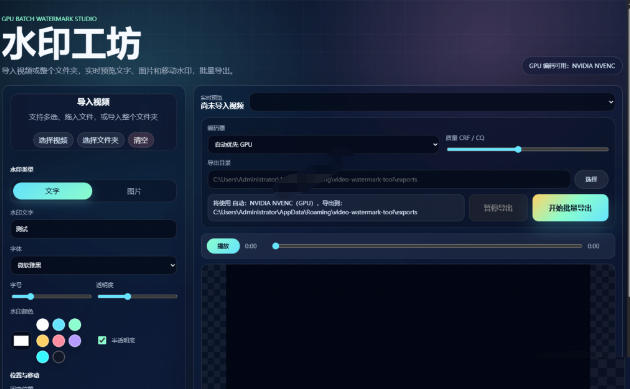Click the 播放 play button

(x=223, y=246)
